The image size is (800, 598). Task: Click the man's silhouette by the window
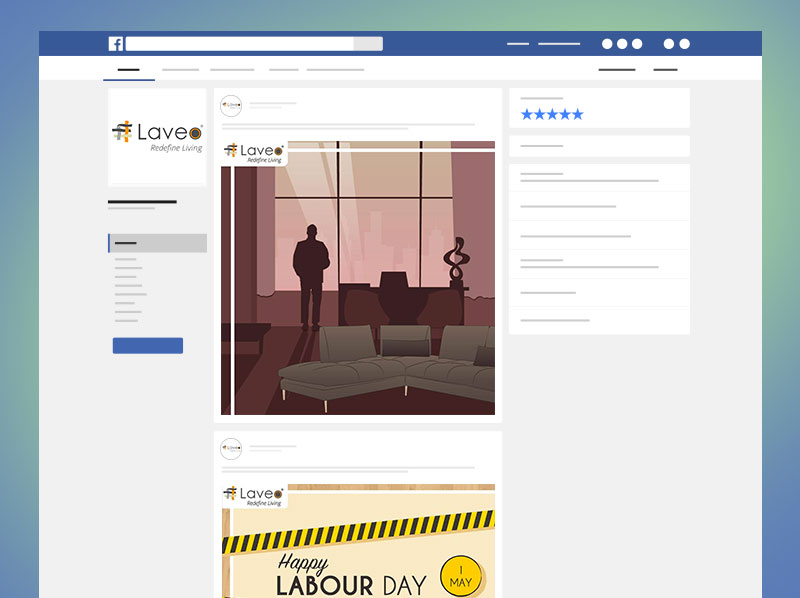pos(309,275)
